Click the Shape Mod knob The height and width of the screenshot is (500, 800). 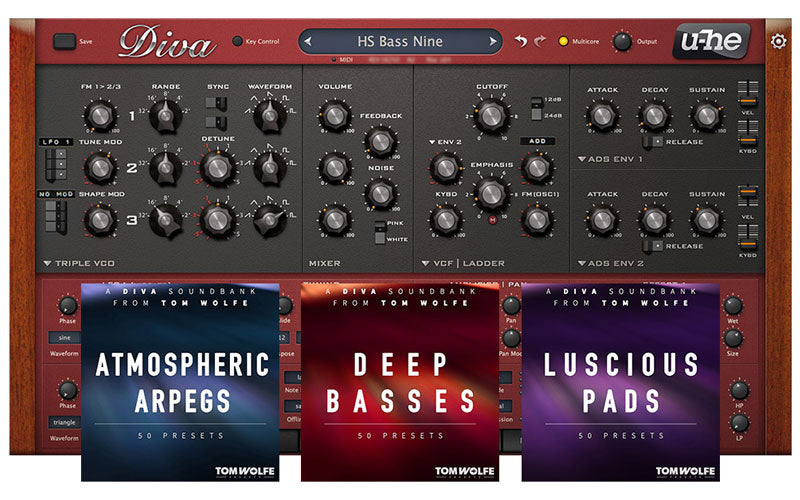pos(100,220)
